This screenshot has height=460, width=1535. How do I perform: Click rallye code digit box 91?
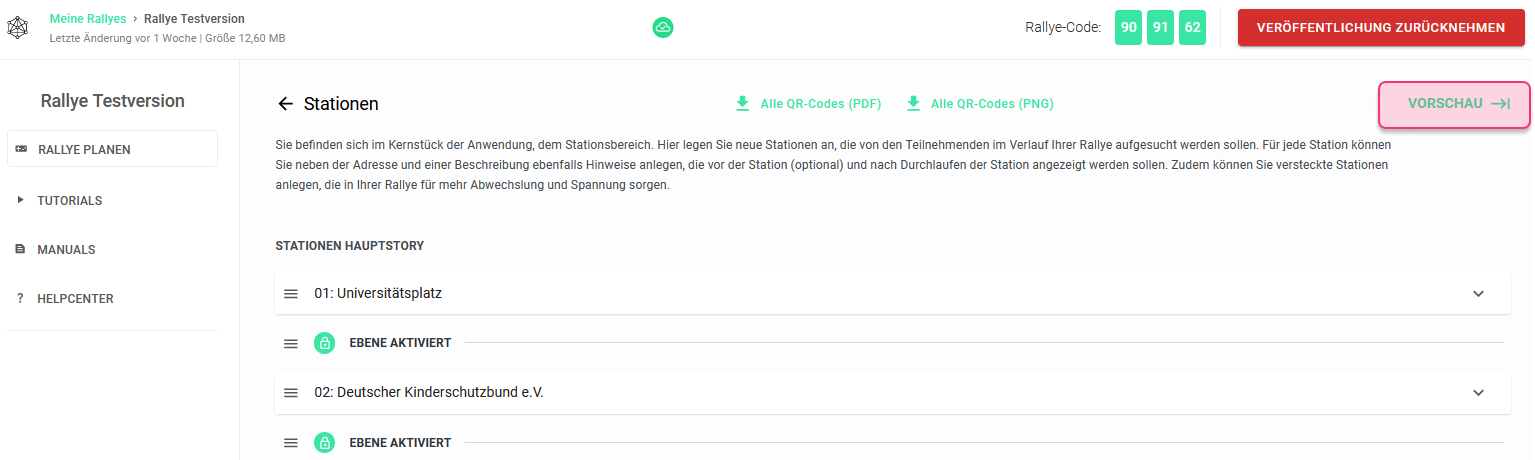pos(1161,28)
